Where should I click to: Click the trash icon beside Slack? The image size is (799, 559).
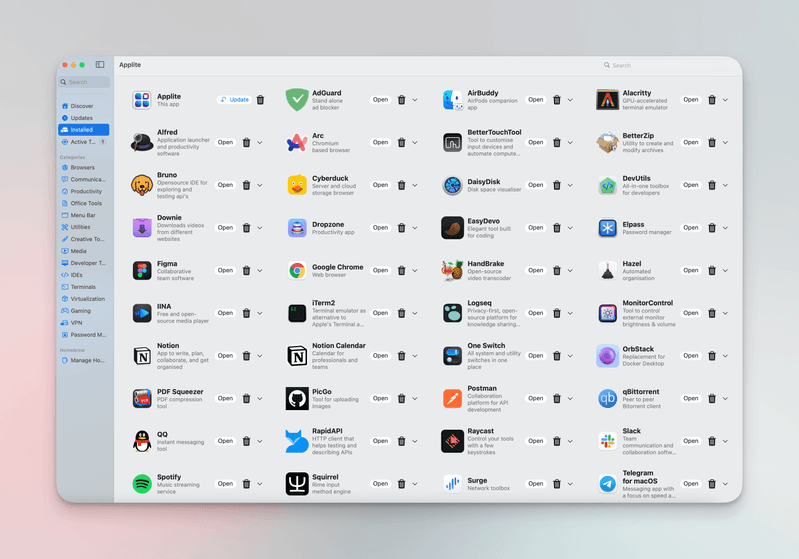[712, 441]
